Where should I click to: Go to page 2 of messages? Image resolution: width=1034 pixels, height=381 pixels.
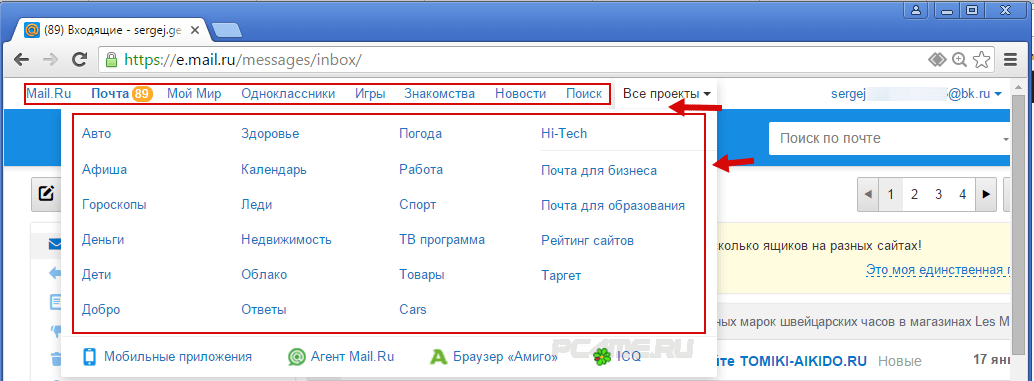tap(914, 194)
